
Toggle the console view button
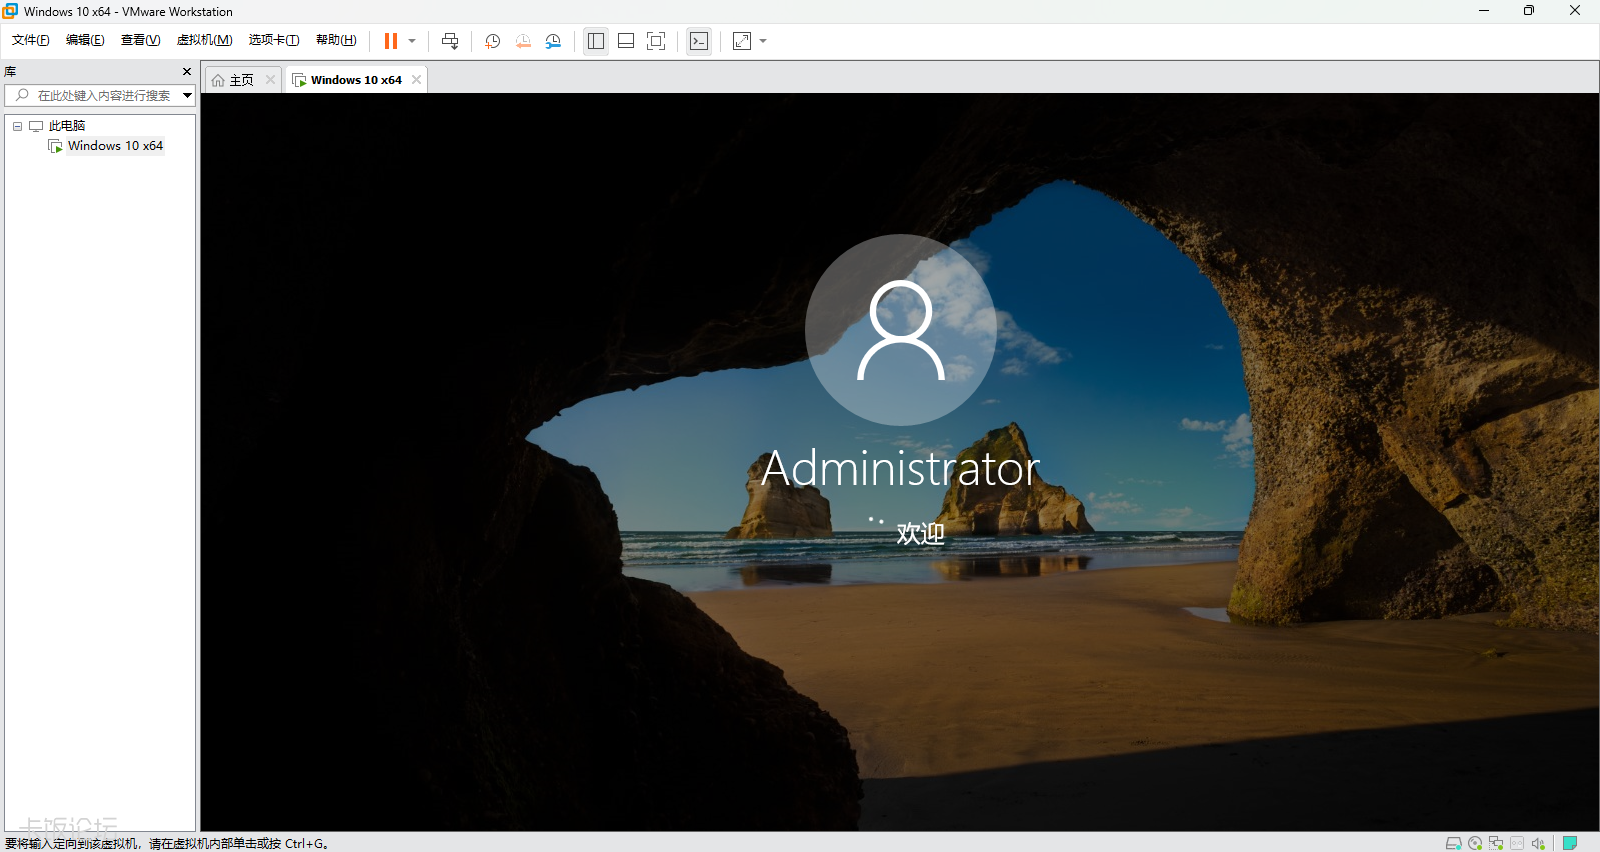coord(699,41)
